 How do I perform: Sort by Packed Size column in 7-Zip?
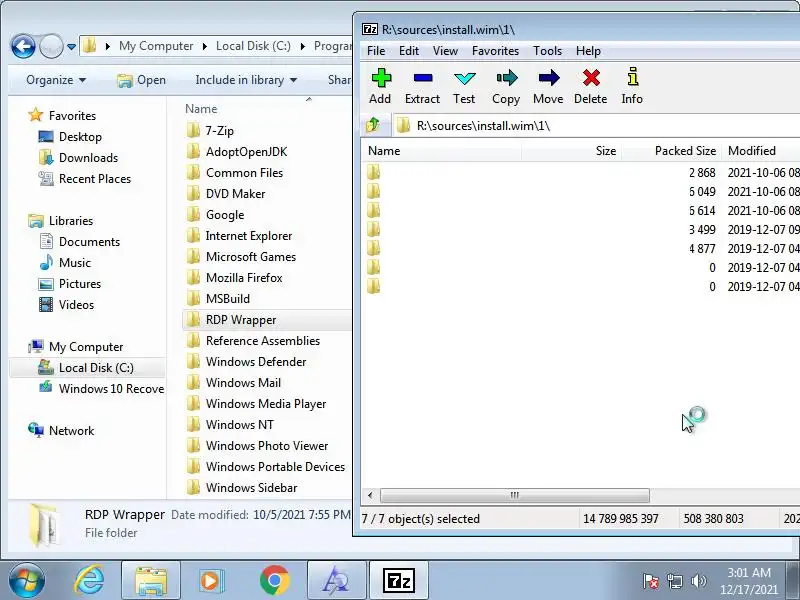pos(671,151)
